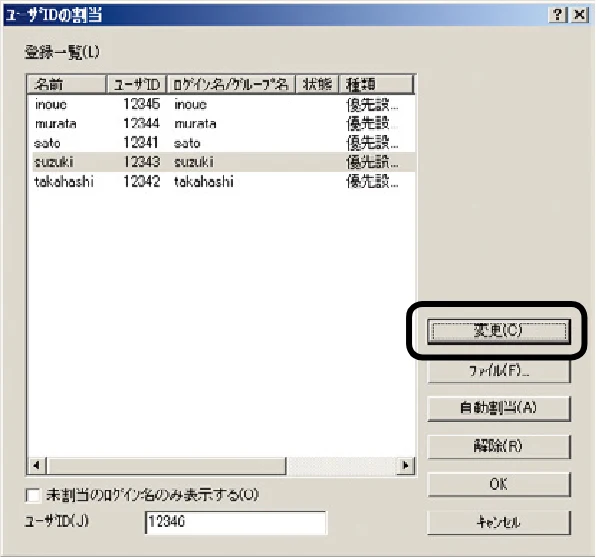Screen dimensions: 596x557
Task: Focus the ユーザID(J) input field
Action: click(x=236, y=522)
